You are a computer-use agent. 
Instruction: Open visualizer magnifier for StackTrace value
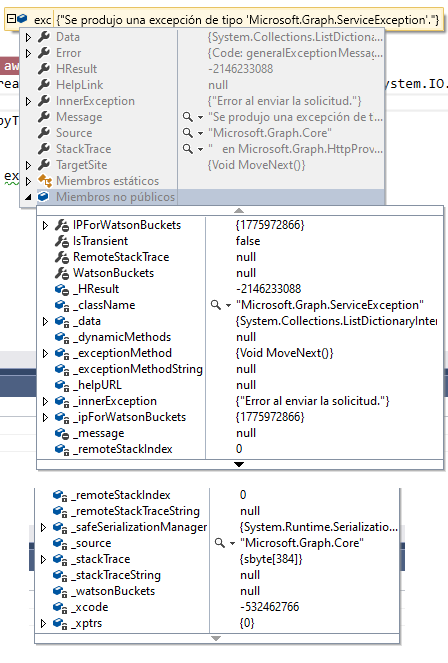188,149
